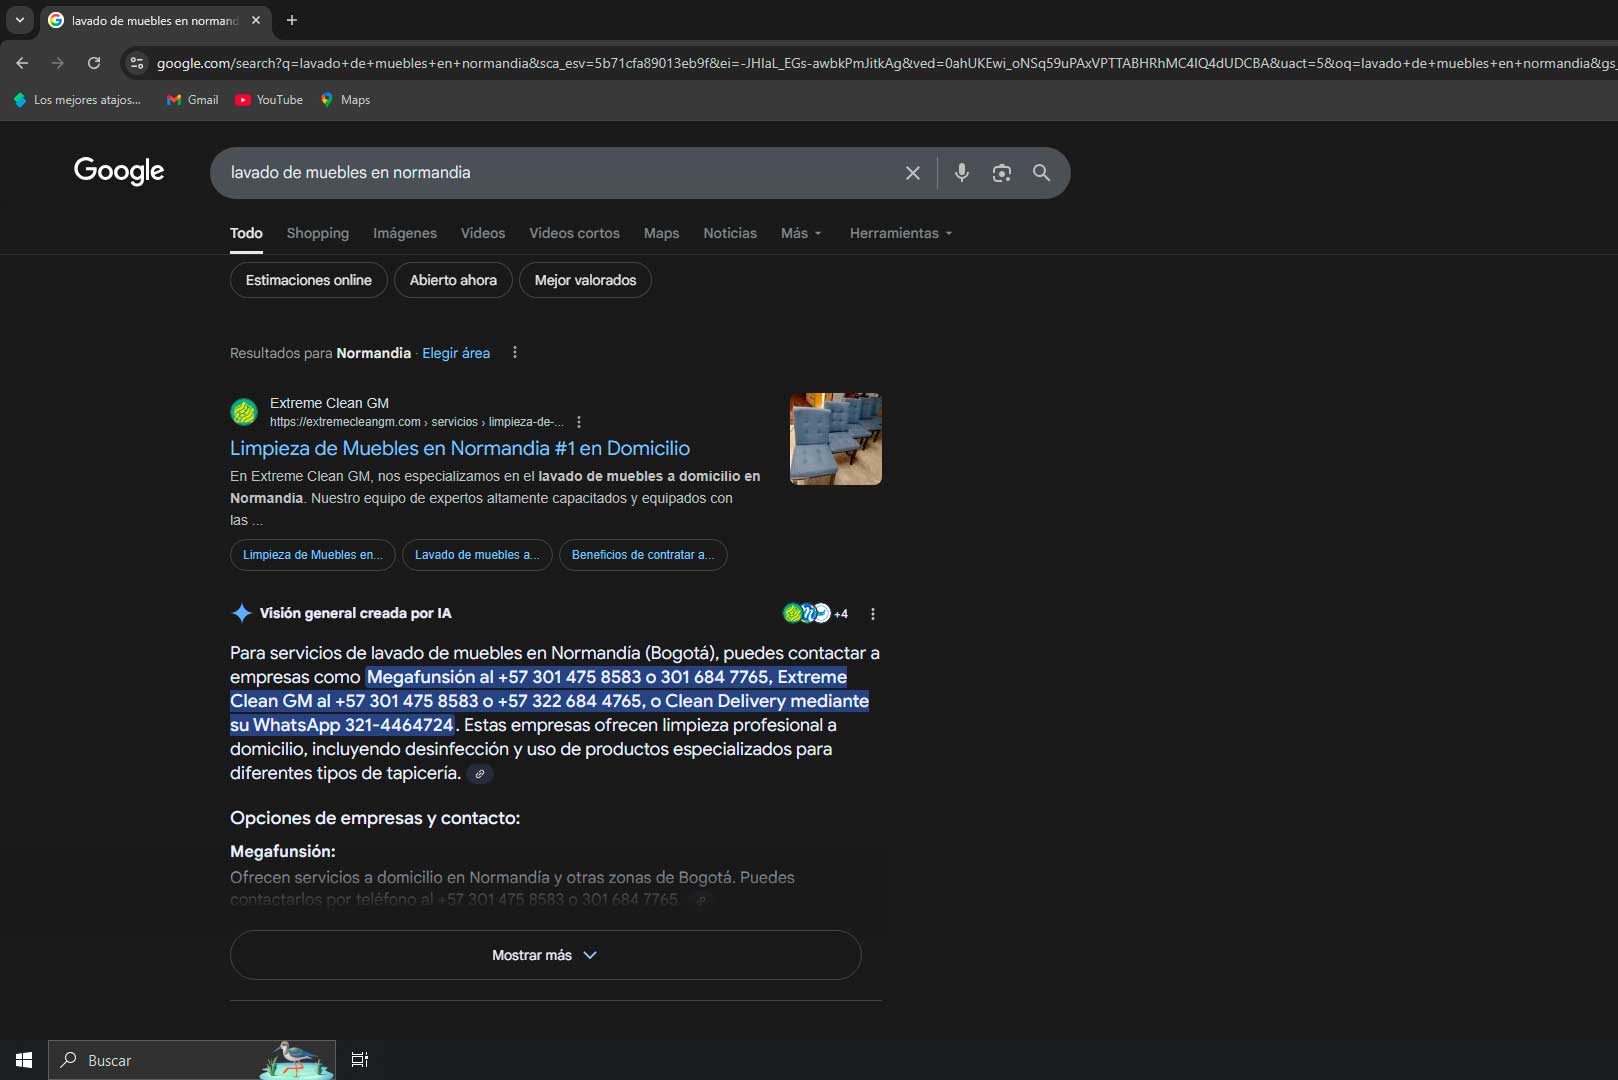
Task: Open the YouTube bookmark
Action: pos(269,100)
